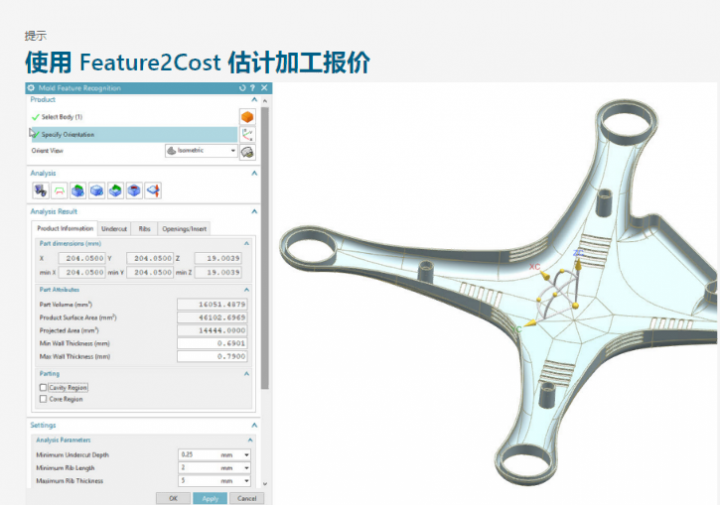This screenshot has height=505, width=720.
Task: Collapse the Analysis Result section
Action: coord(254,211)
